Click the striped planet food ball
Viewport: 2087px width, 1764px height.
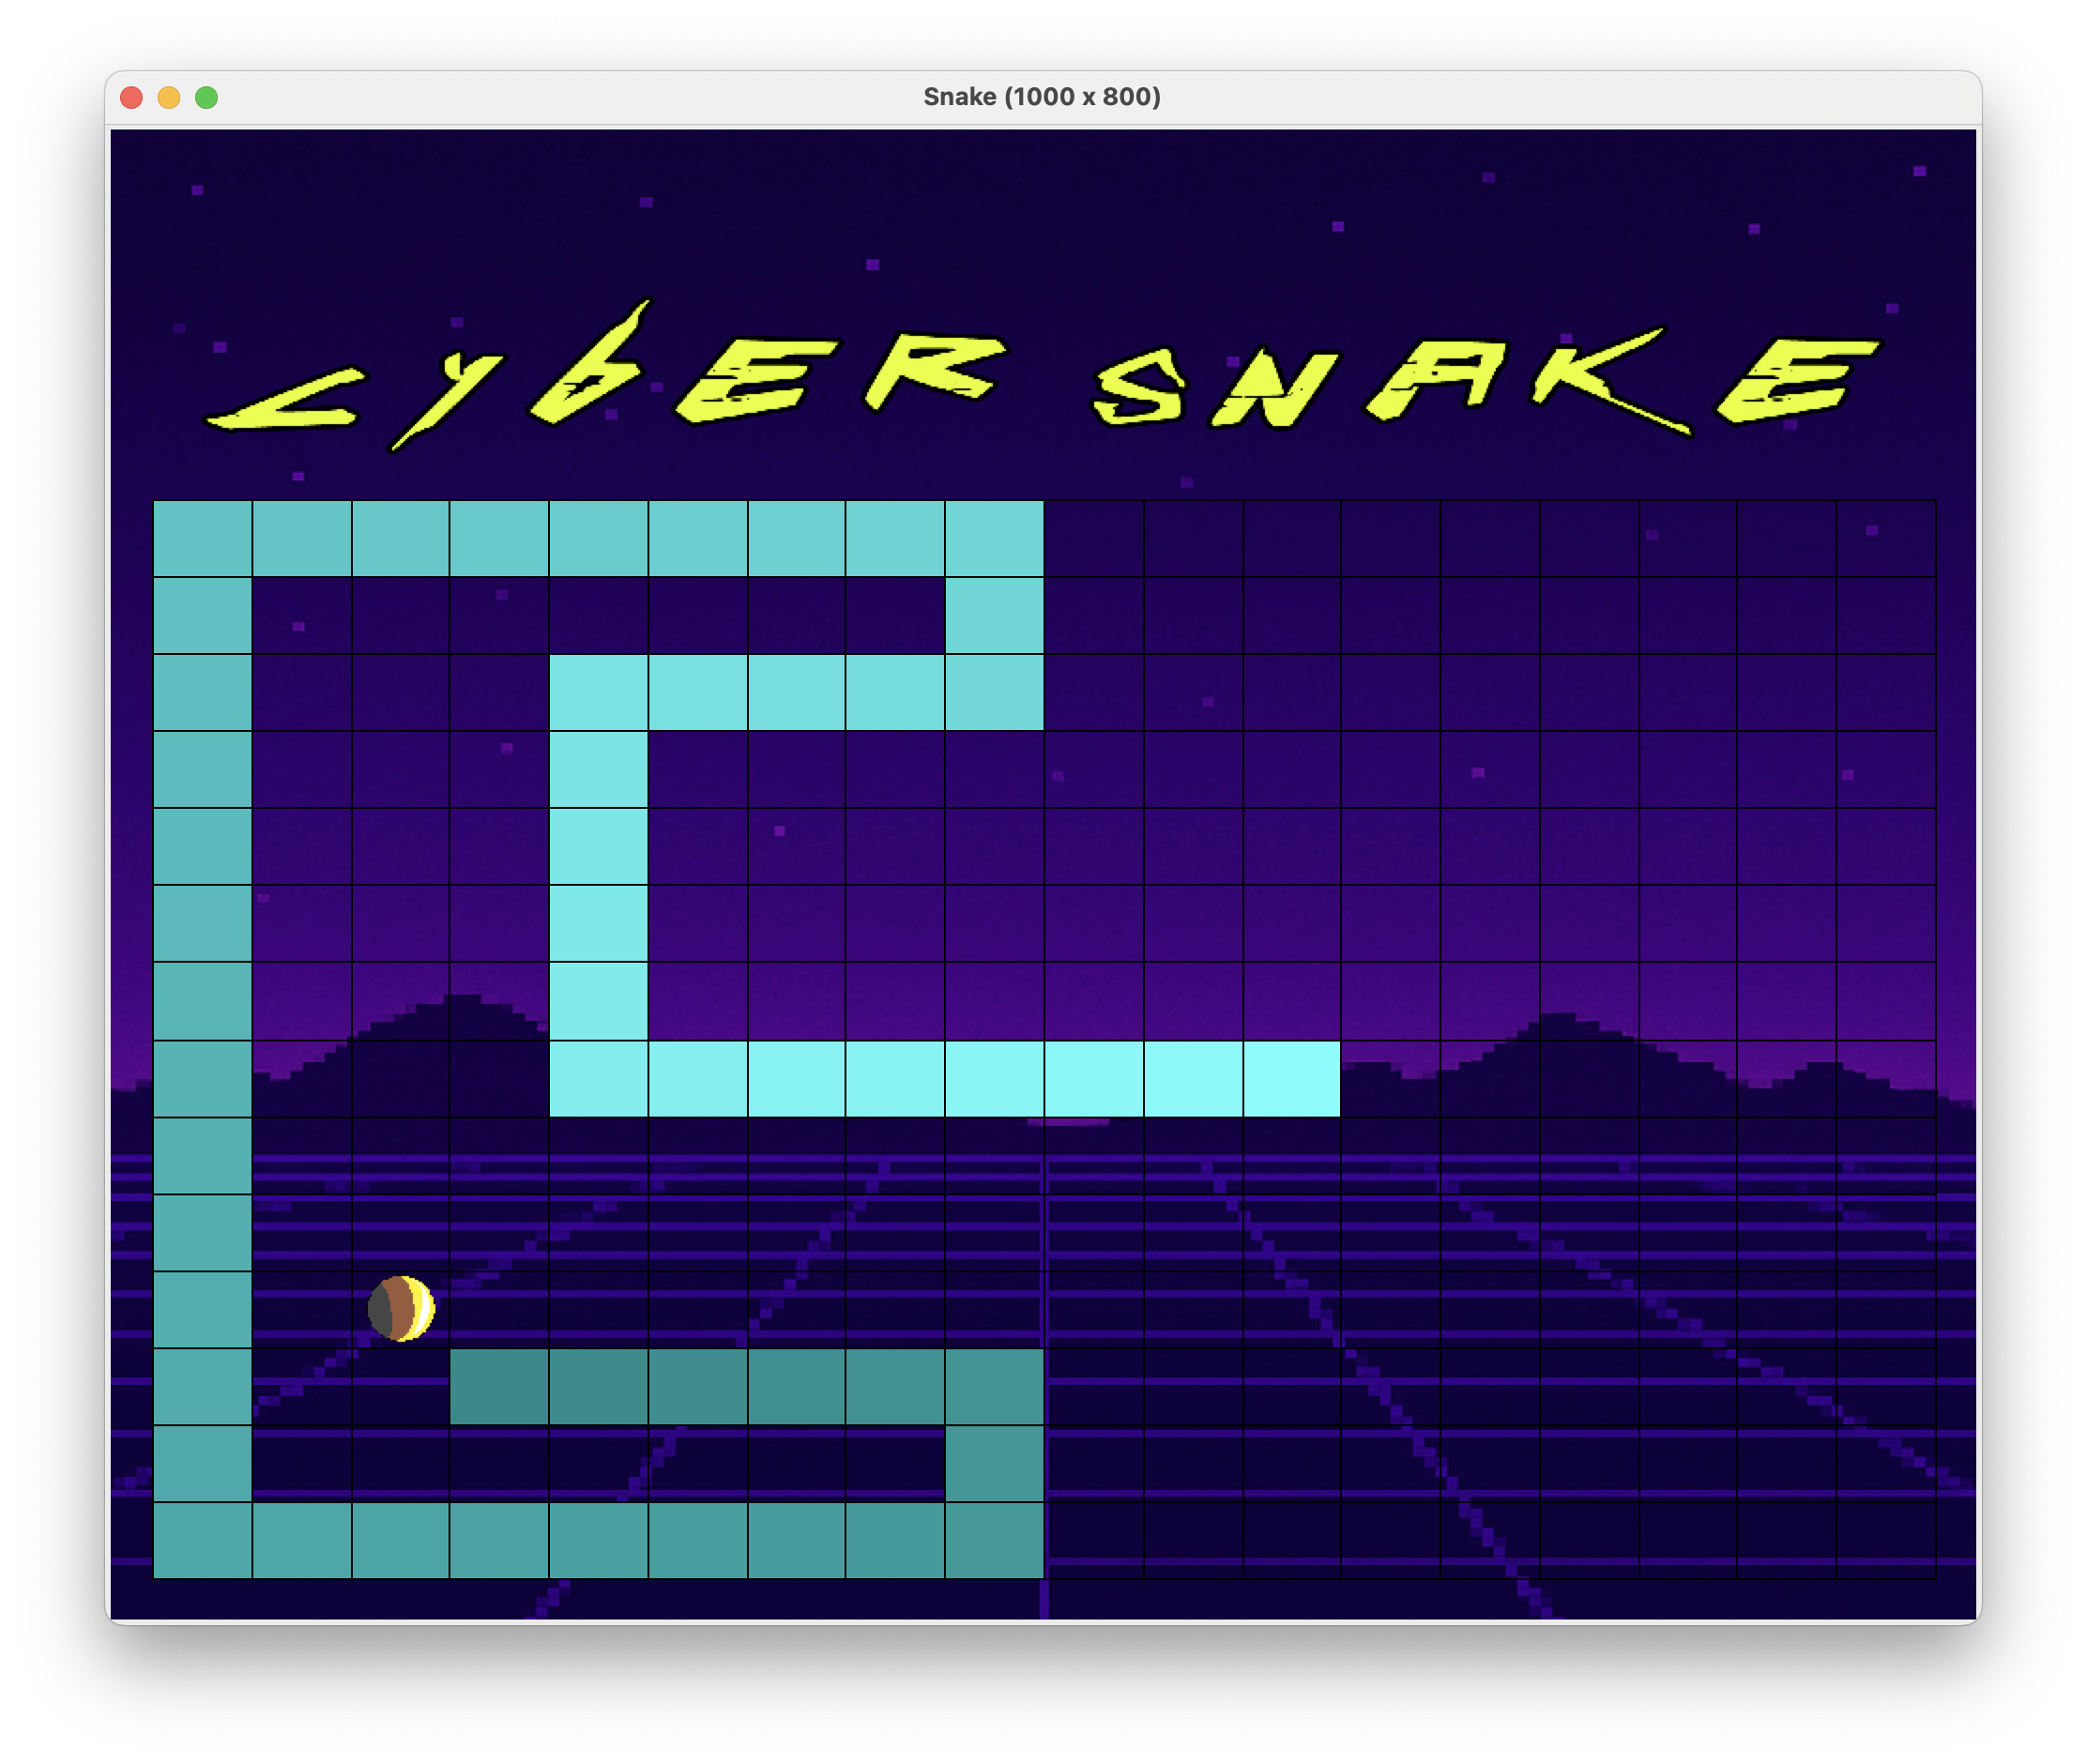coord(401,1308)
